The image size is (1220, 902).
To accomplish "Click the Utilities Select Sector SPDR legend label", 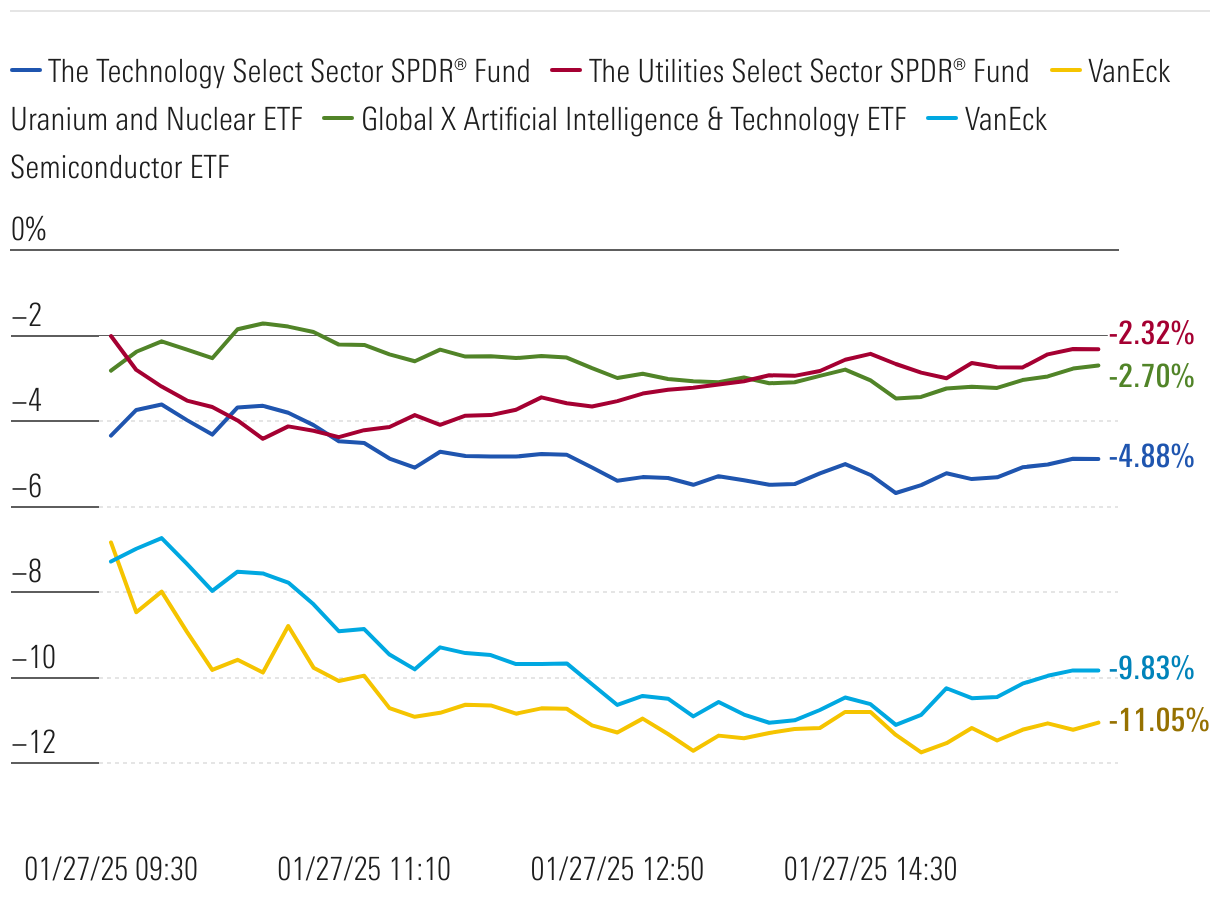I will pyautogui.click(x=809, y=71).
